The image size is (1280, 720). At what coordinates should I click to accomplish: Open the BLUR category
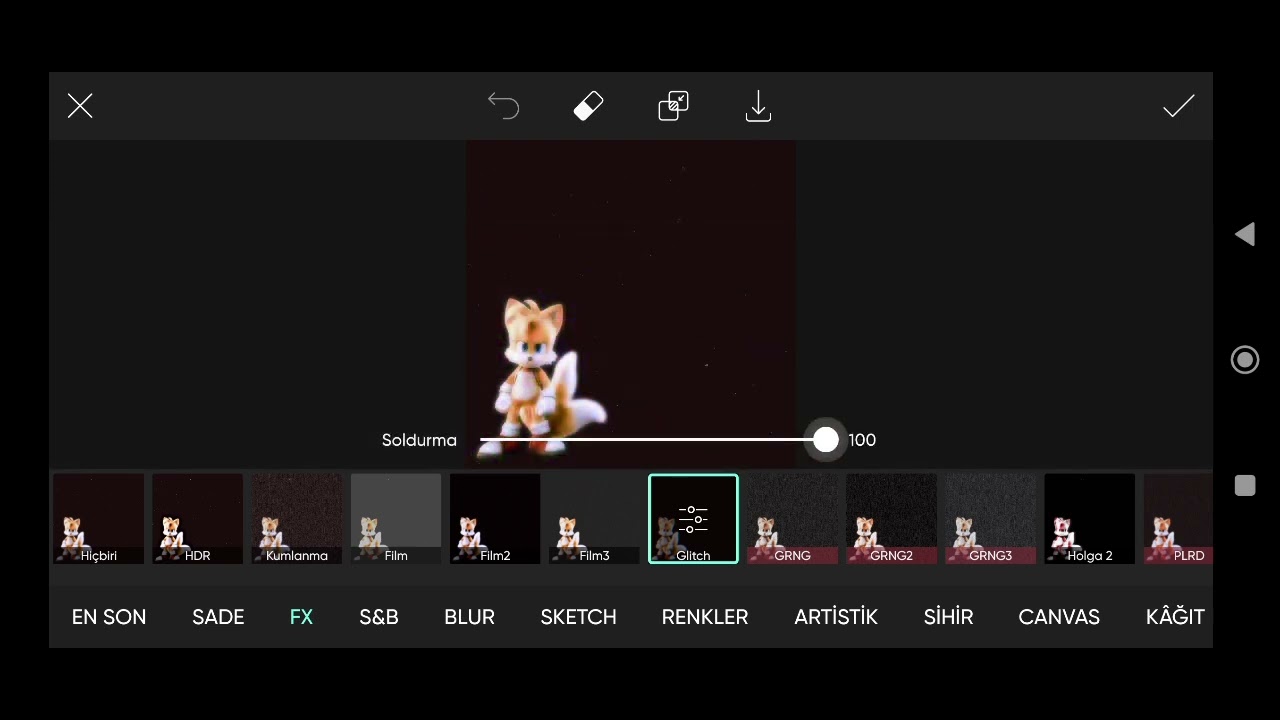point(469,617)
